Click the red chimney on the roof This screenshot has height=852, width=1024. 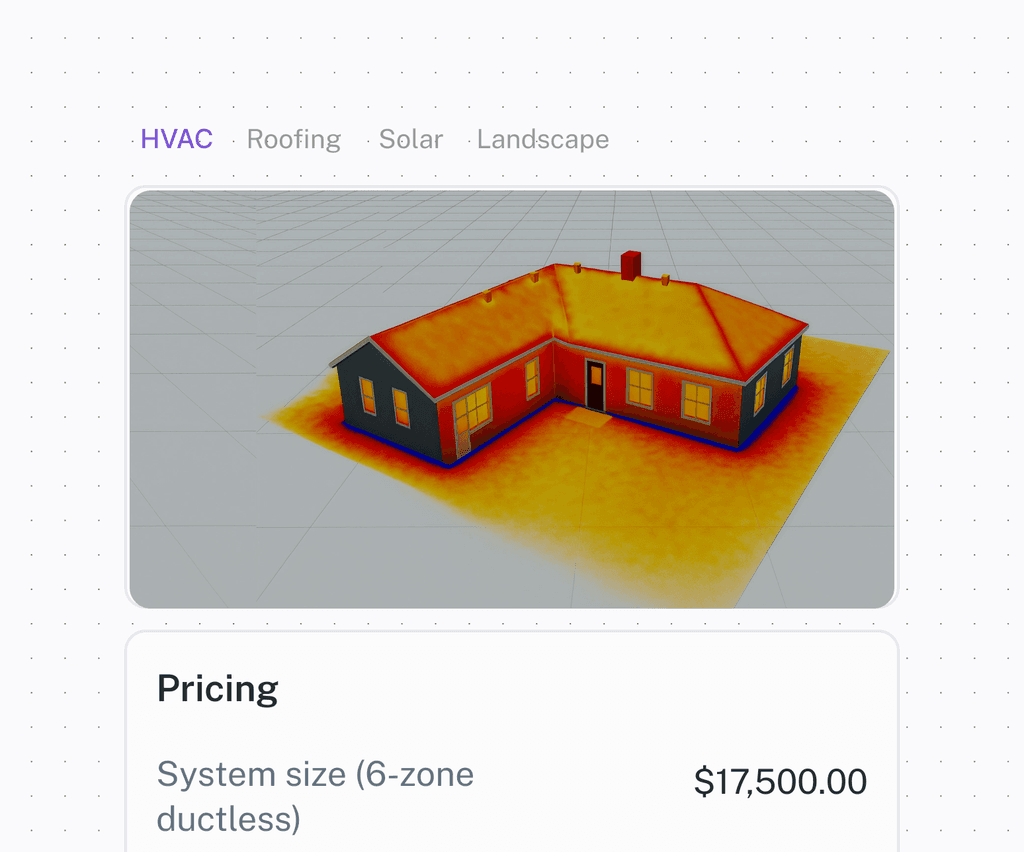pyautogui.click(x=631, y=266)
